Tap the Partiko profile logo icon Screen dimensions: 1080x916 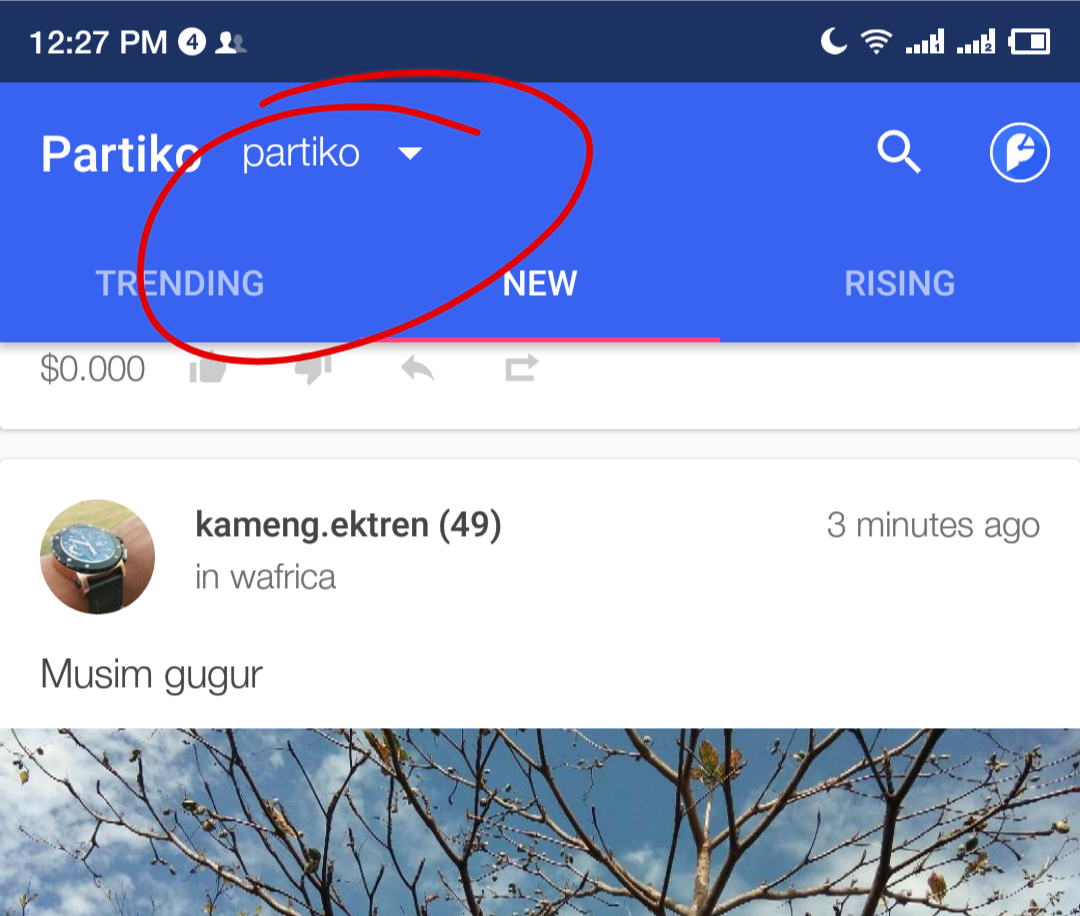[x=1019, y=152]
